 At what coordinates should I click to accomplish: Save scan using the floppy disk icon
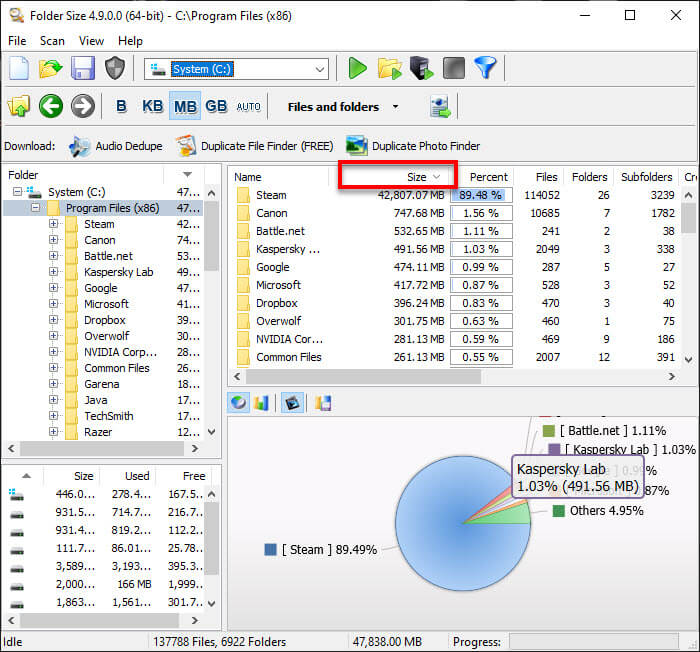pos(83,69)
